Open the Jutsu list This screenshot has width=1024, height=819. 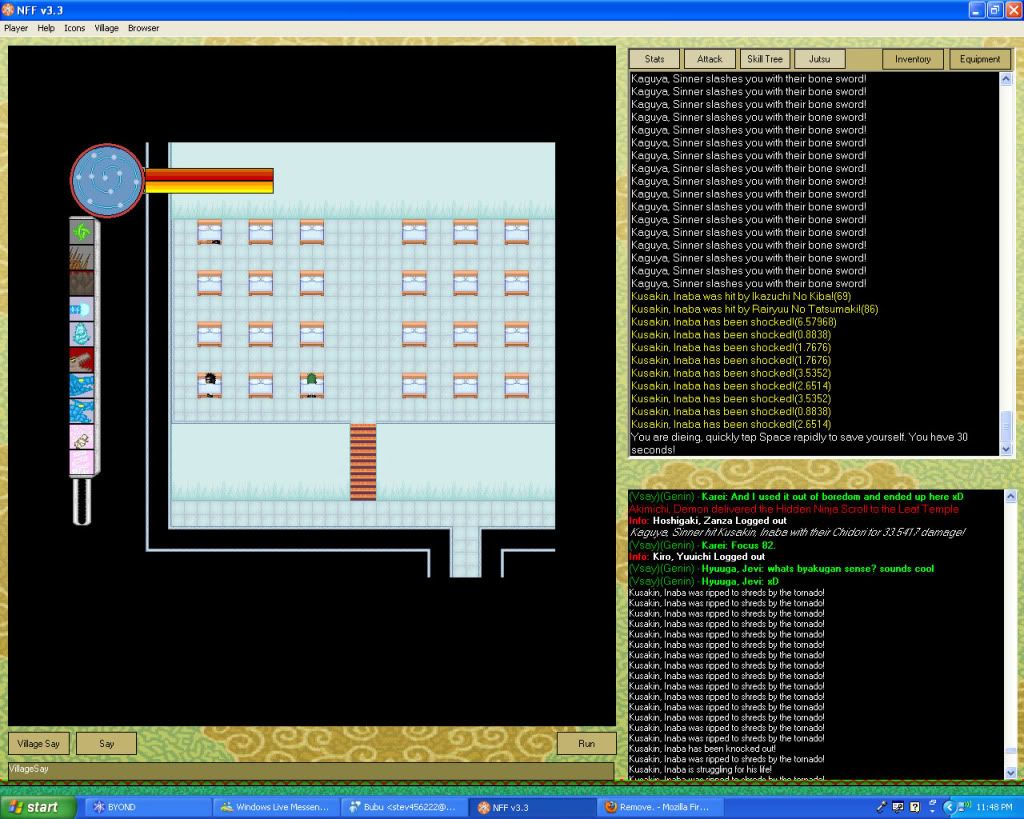[x=819, y=59]
